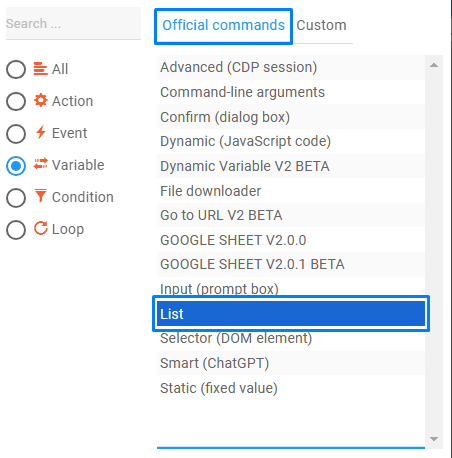The height and width of the screenshot is (458, 452).
Task: Click the Loop circular arrow icon
Action: [41, 228]
